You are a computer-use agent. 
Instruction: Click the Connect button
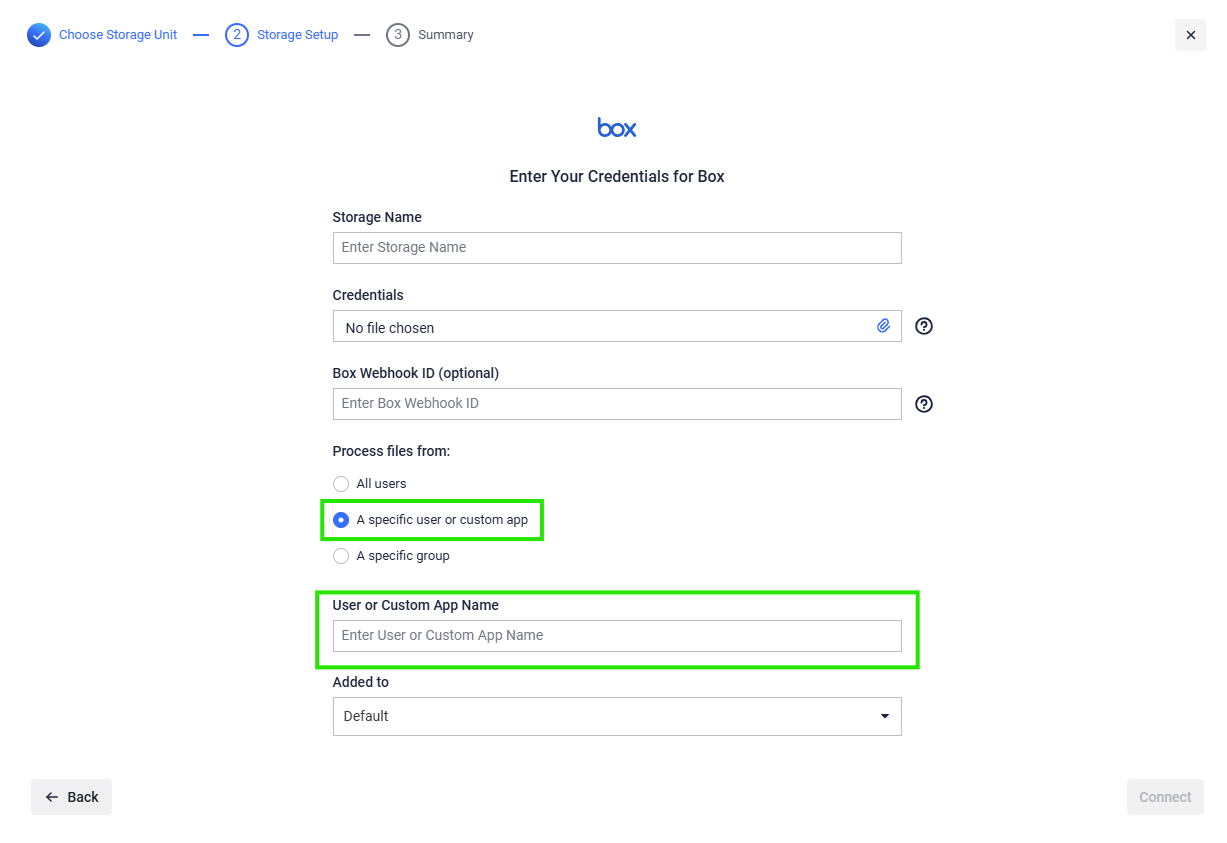(1165, 797)
